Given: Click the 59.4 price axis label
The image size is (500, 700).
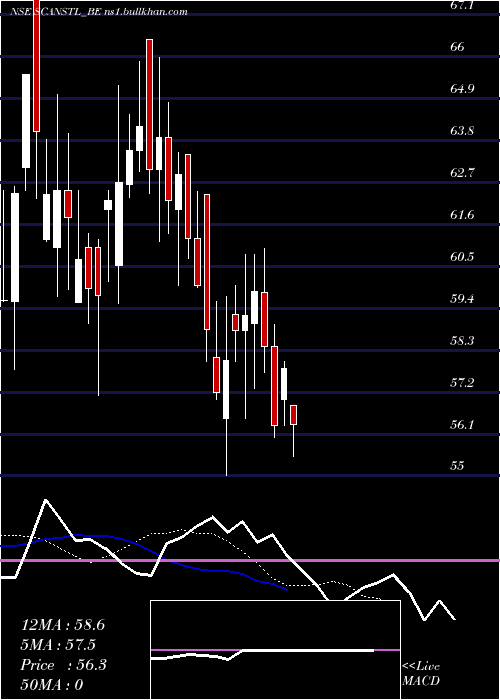Looking at the screenshot, I should (x=462, y=299).
